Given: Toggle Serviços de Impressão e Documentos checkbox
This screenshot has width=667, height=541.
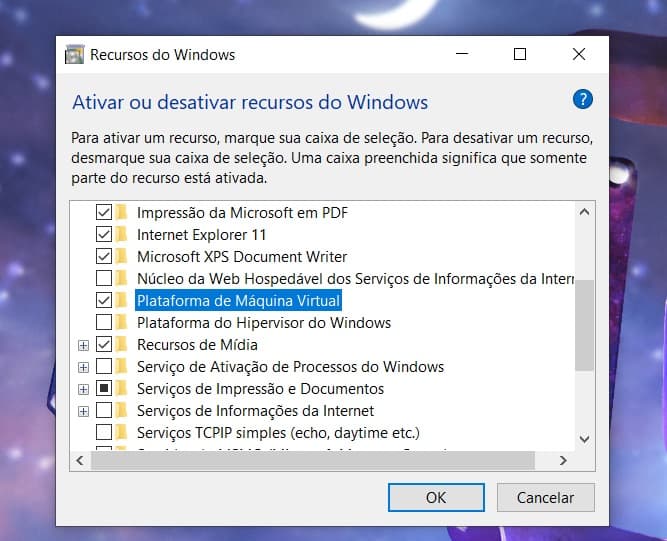Looking at the screenshot, I should coord(104,388).
